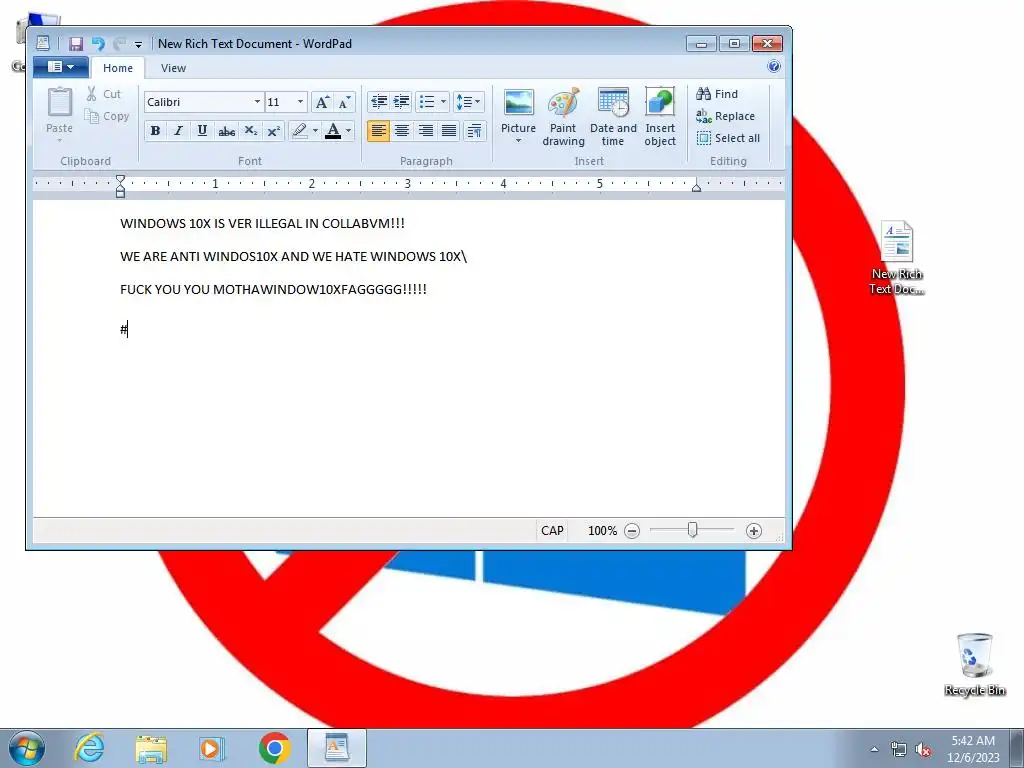Viewport: 1024px width, 768px height.
Task: Undo the last action in WordPad
Action: point(98,44)
